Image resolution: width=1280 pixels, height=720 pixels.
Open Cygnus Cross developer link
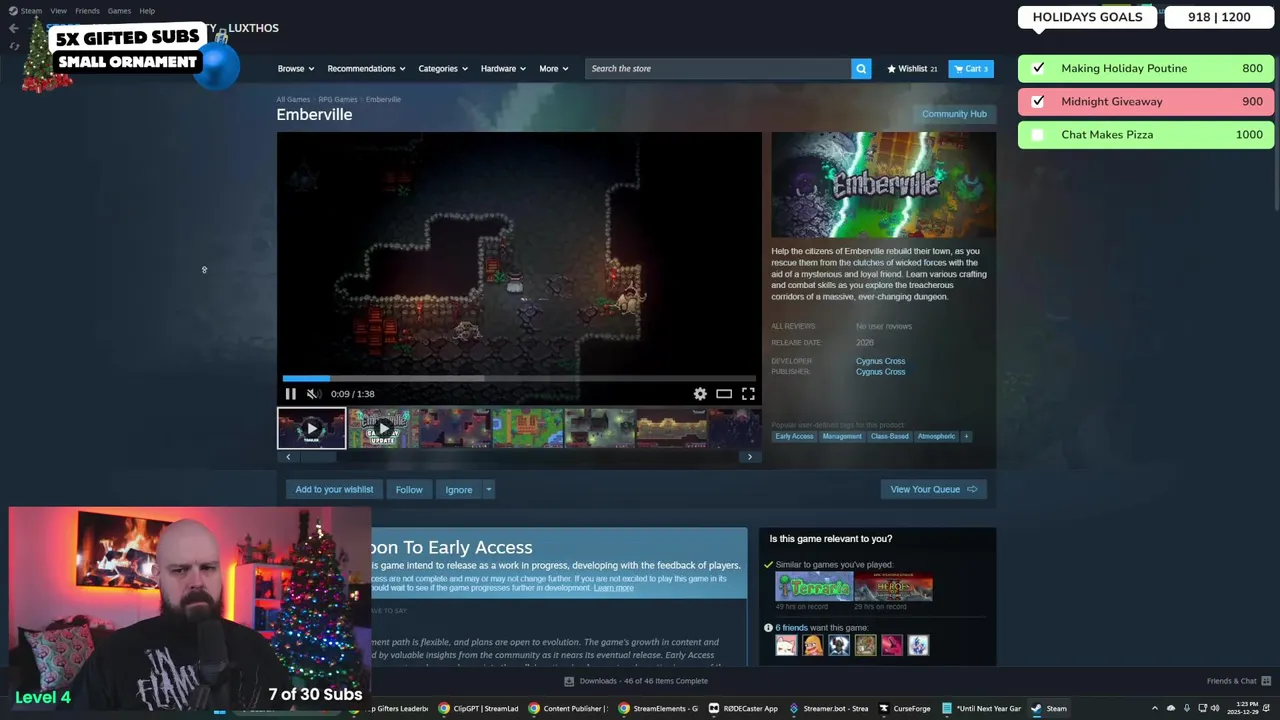tap(880, 361)
